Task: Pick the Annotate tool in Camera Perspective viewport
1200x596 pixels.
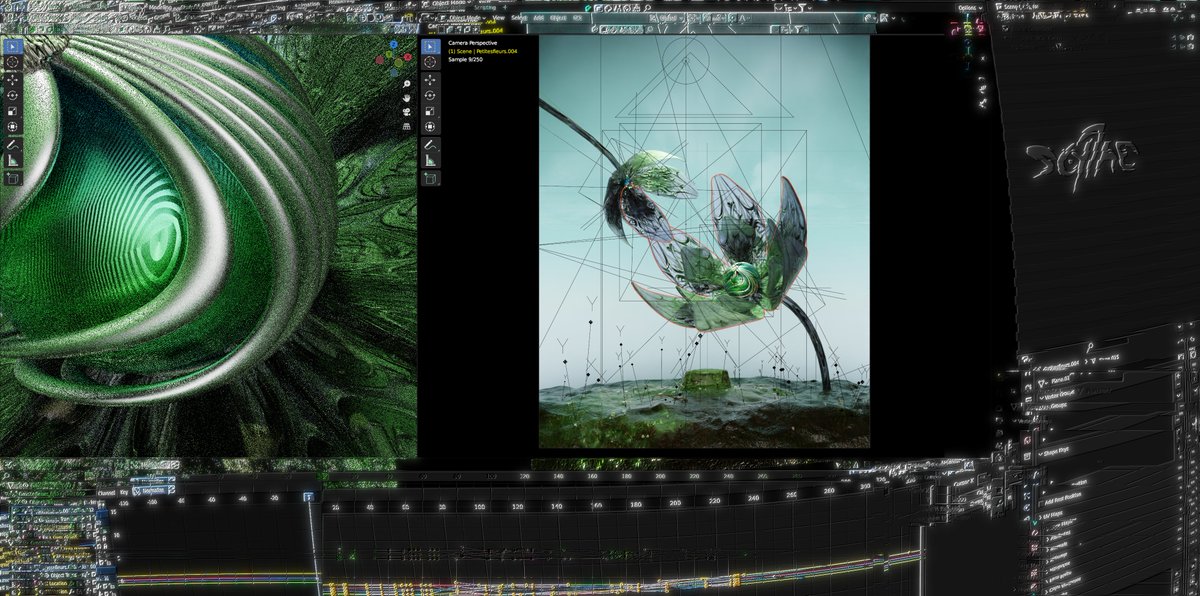Action: (431, 145)
